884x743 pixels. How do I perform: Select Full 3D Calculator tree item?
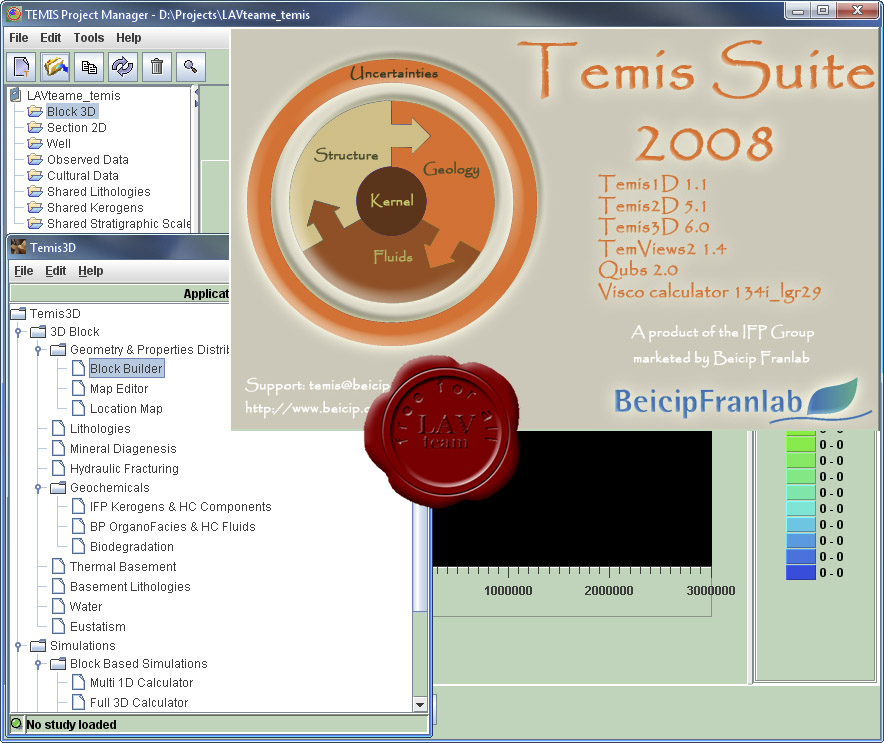click(x=139, y=702)
